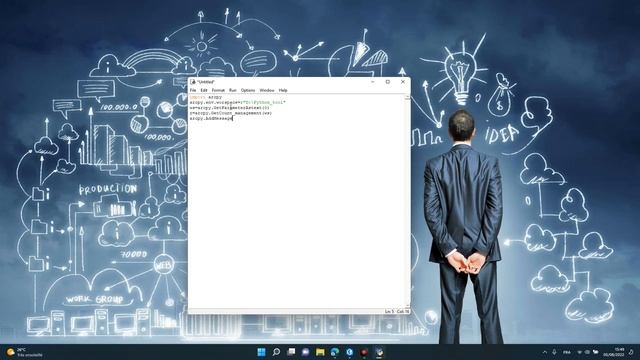
Task: Click the IDLE icon in the title bar
Action: (x=193, y=82)
